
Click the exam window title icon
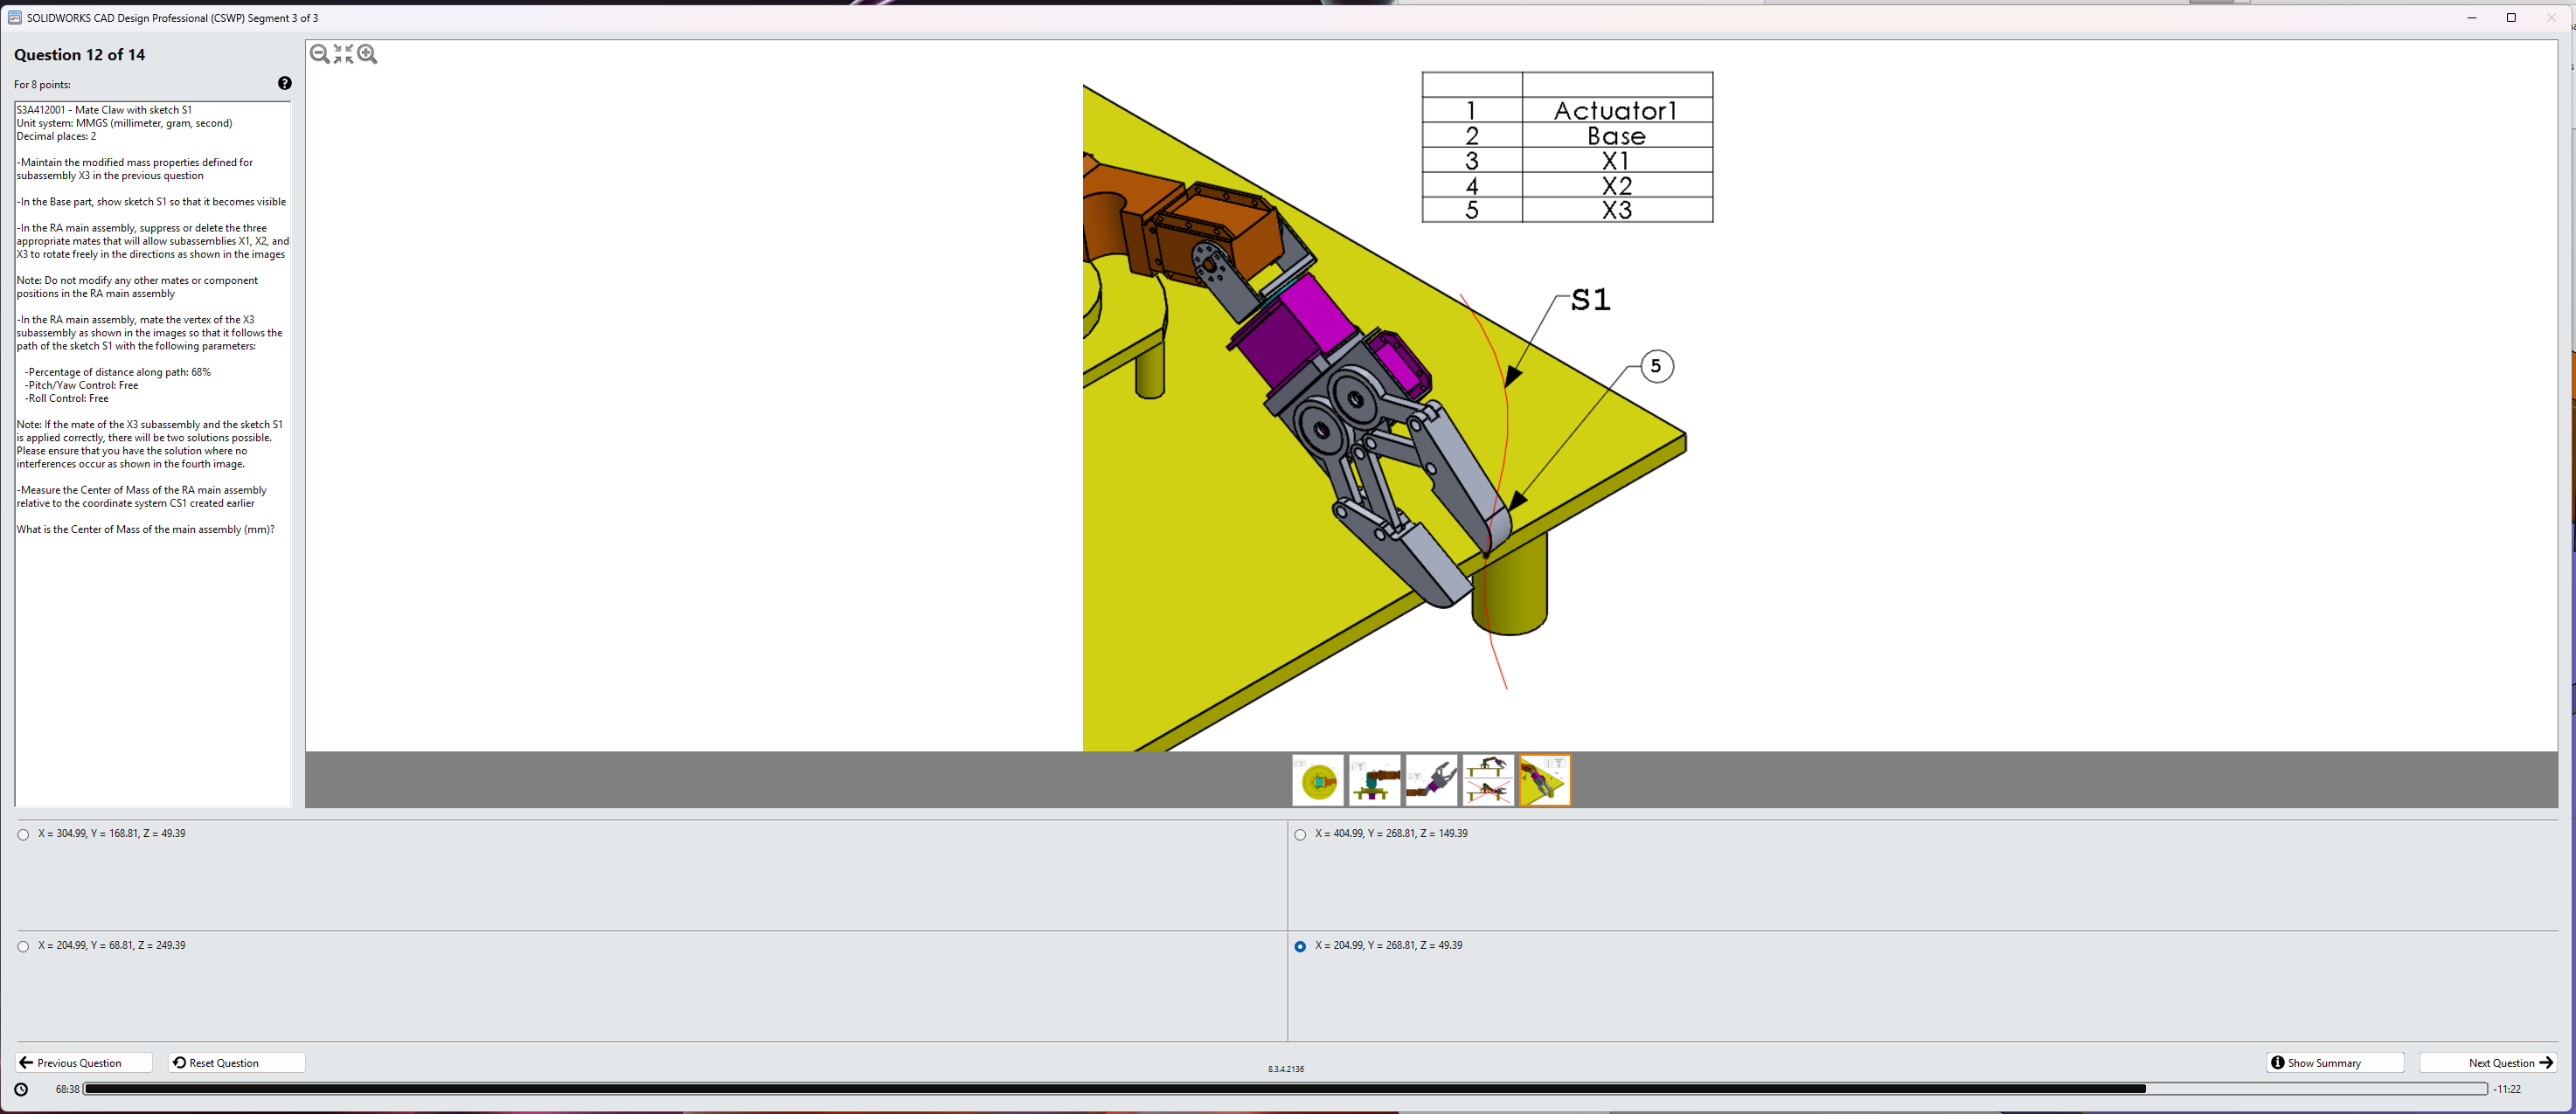point(14,18)
